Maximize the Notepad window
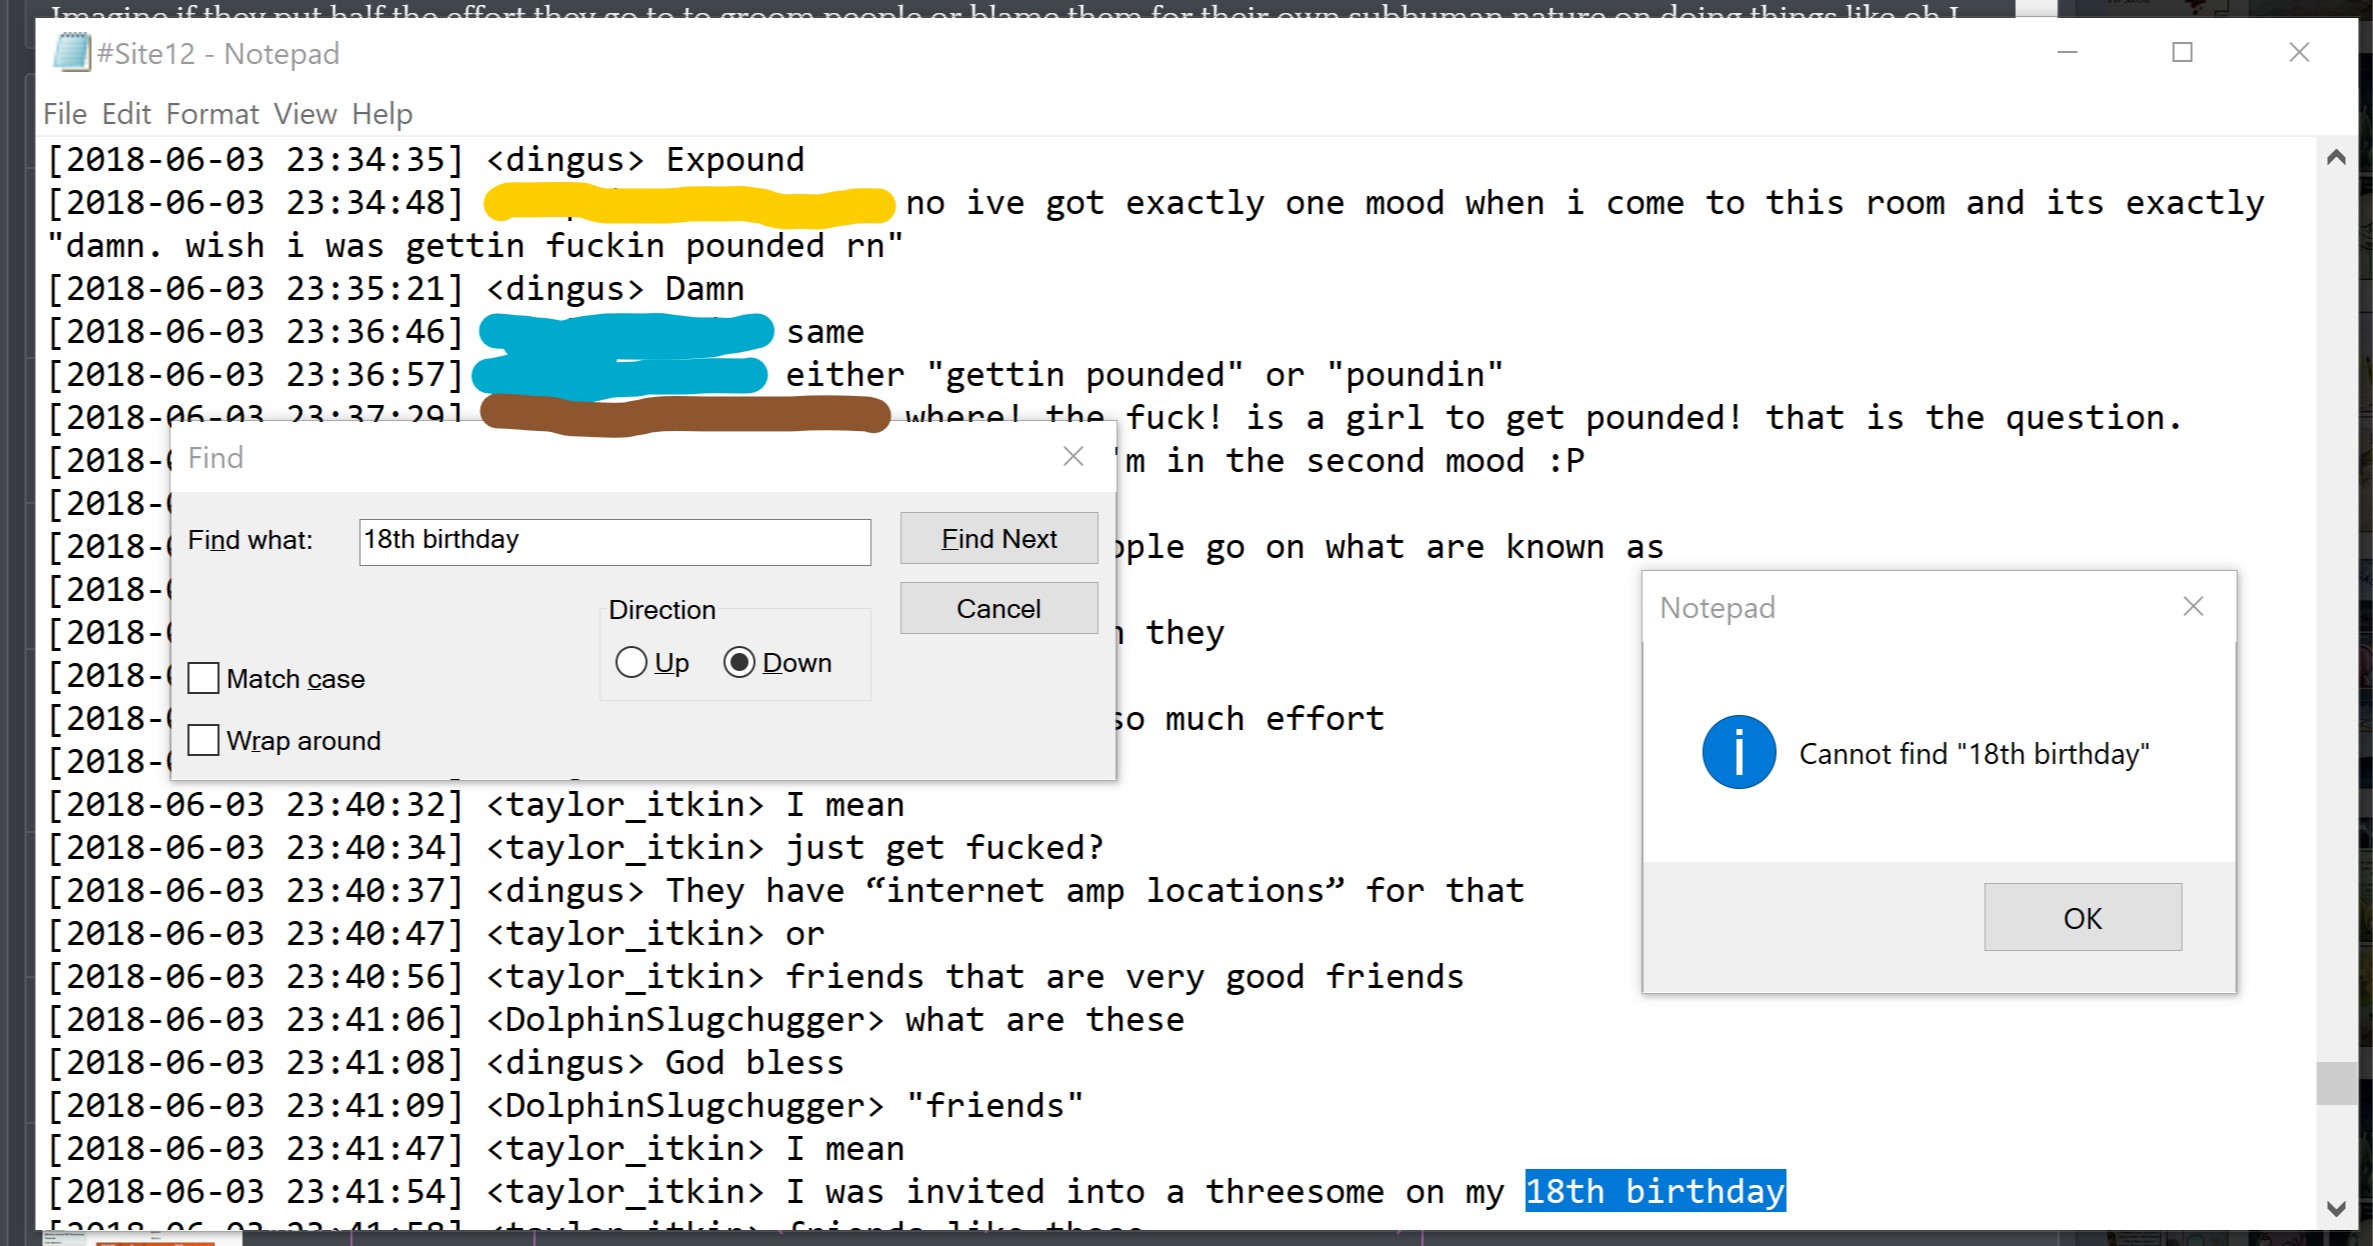 tap(2182, 52)
